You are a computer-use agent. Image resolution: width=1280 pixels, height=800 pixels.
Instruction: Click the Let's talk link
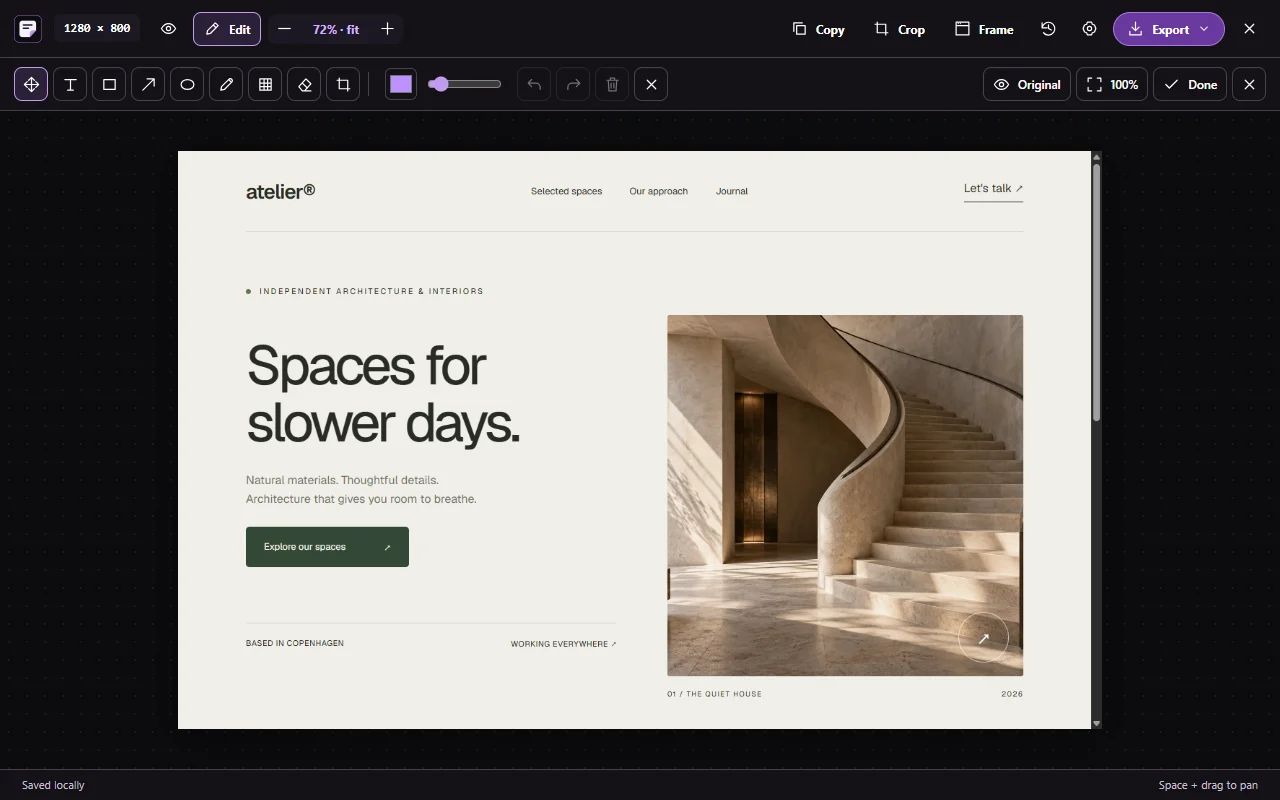pos(993,189)
